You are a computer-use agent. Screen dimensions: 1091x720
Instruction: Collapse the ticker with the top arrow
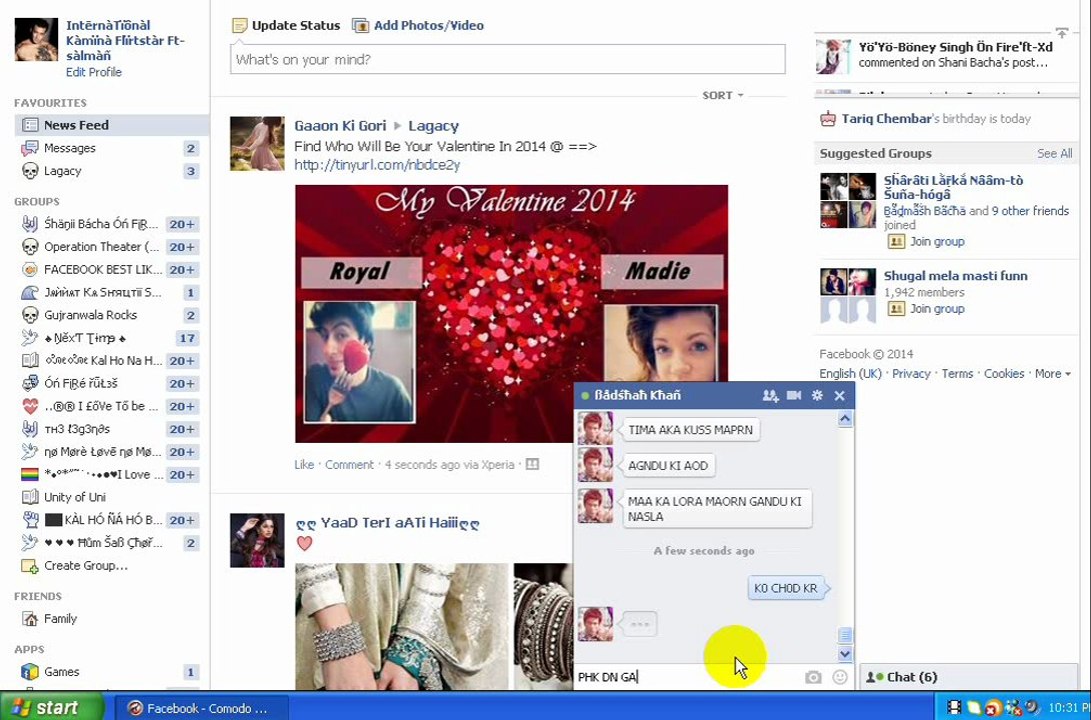point(1061,33)
